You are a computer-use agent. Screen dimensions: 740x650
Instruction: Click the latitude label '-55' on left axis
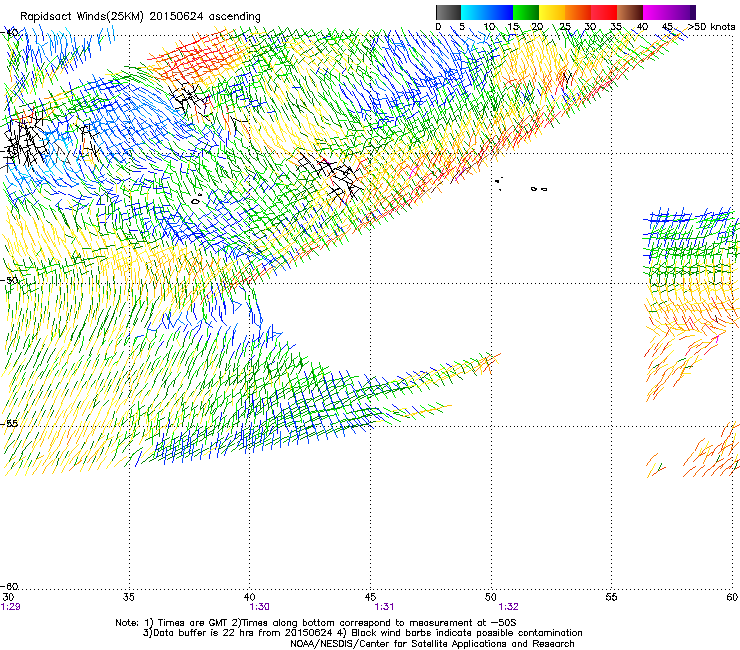click(9, 423)
